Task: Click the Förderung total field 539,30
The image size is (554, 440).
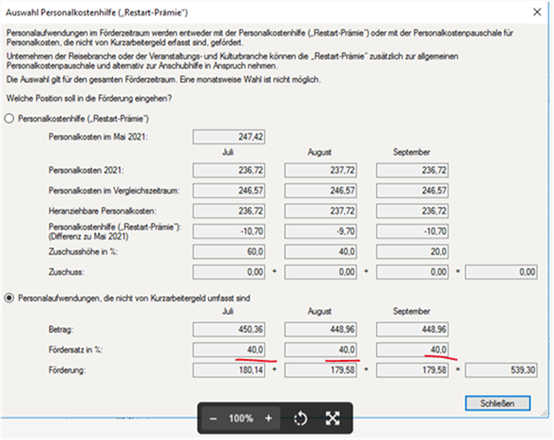Action: (x=501, y=370)
